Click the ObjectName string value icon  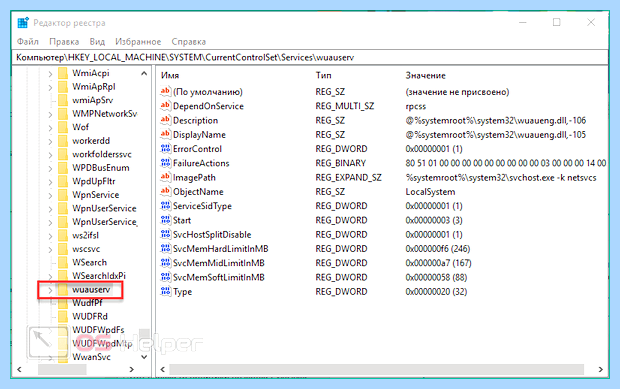pos(165,191)
